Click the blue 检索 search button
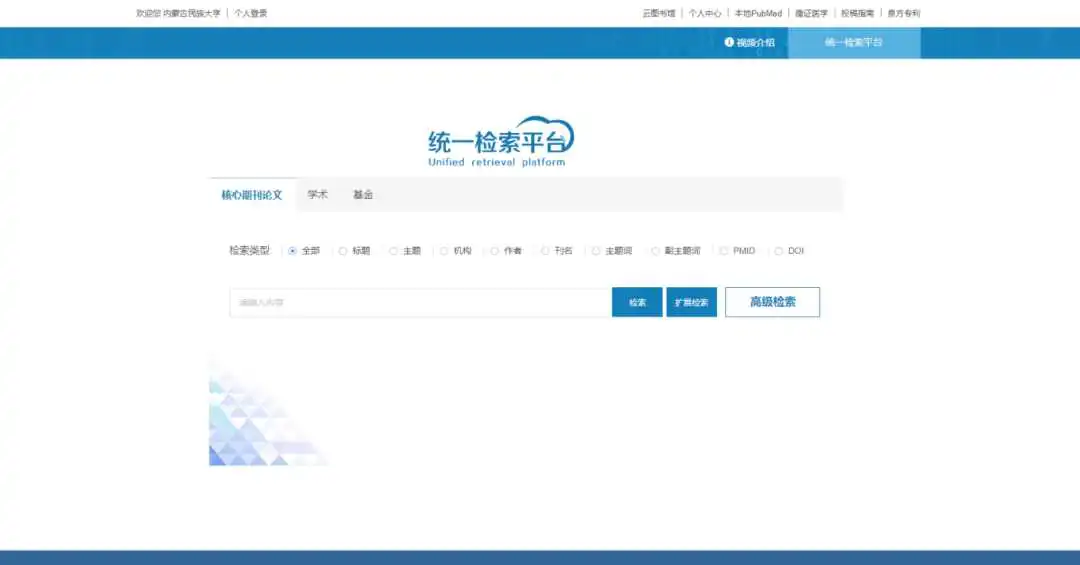1080x565 pixels. 637,302
